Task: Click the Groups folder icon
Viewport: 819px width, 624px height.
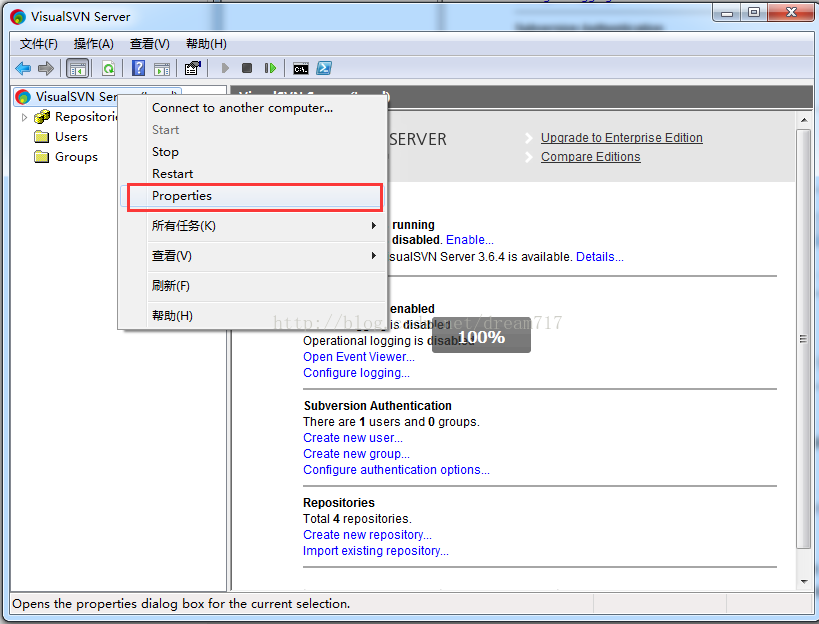Action: (x=41, y=157)
